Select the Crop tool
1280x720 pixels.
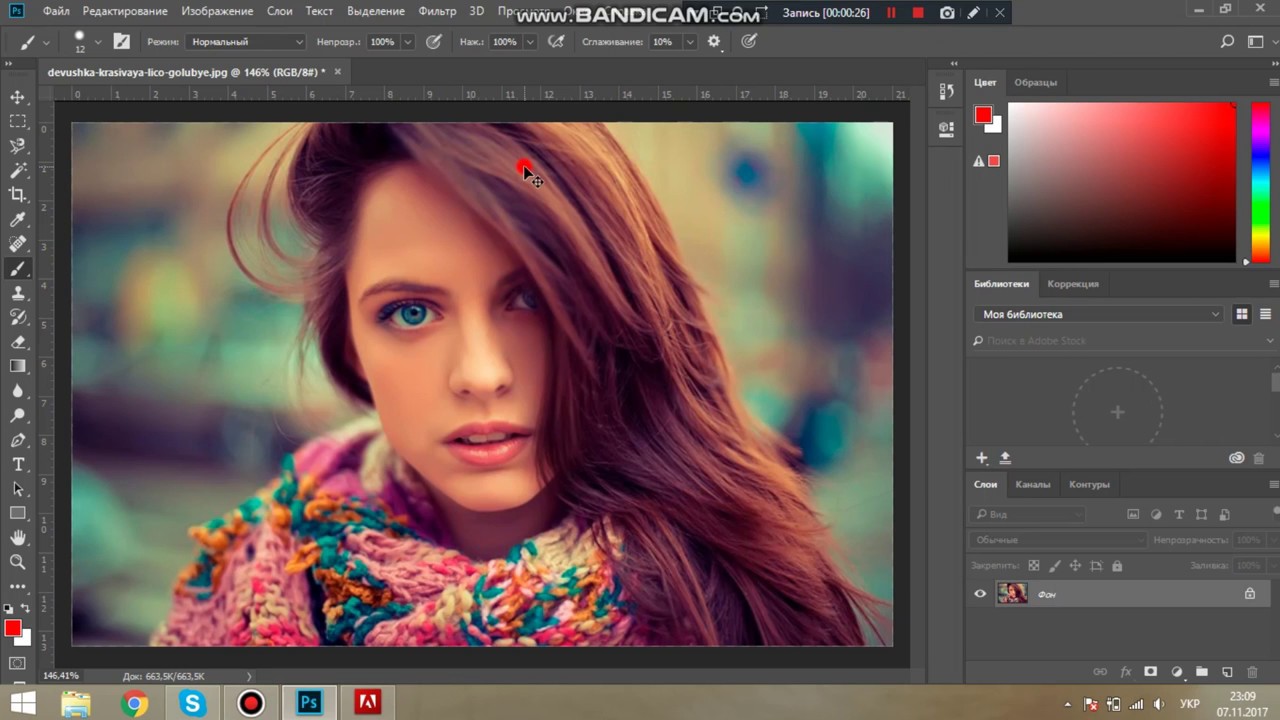click(18, 195)
